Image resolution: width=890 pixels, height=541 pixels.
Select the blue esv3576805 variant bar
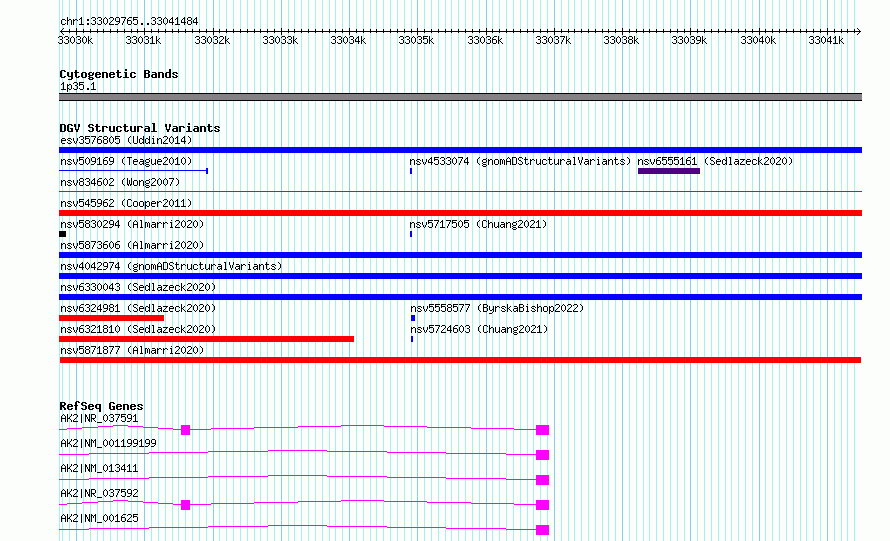[x=460, y=150]
